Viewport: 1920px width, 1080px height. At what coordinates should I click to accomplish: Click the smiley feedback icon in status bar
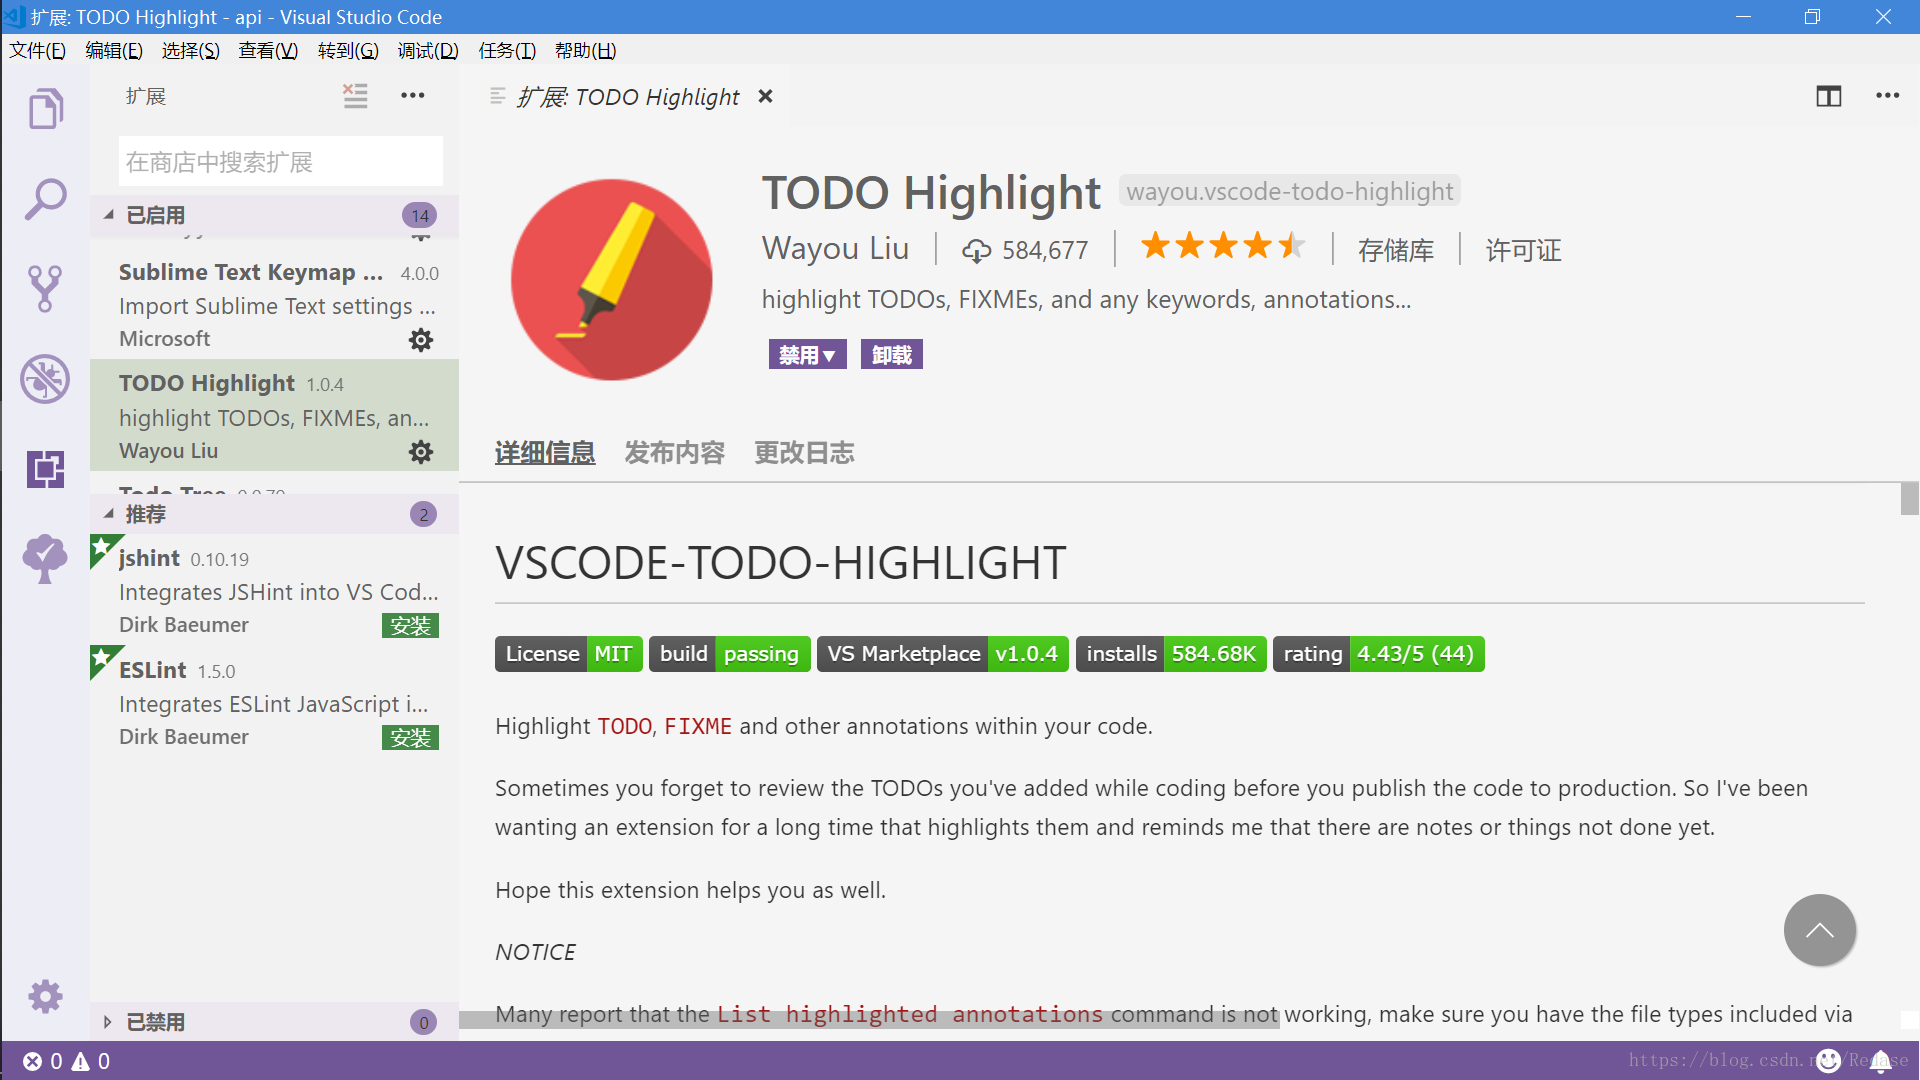pyautogui.click(x=1828, y=1061)
